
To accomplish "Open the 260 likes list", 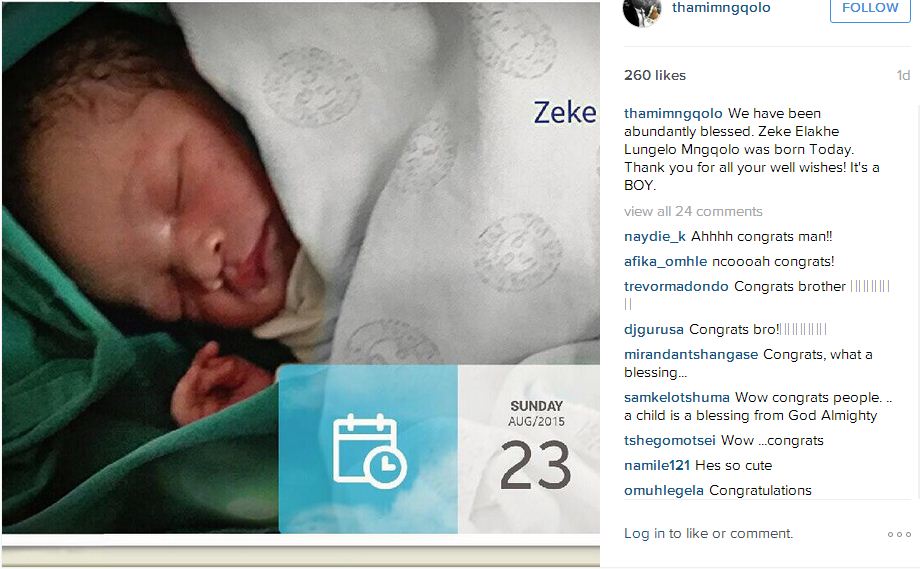I will tap(655, 75).
